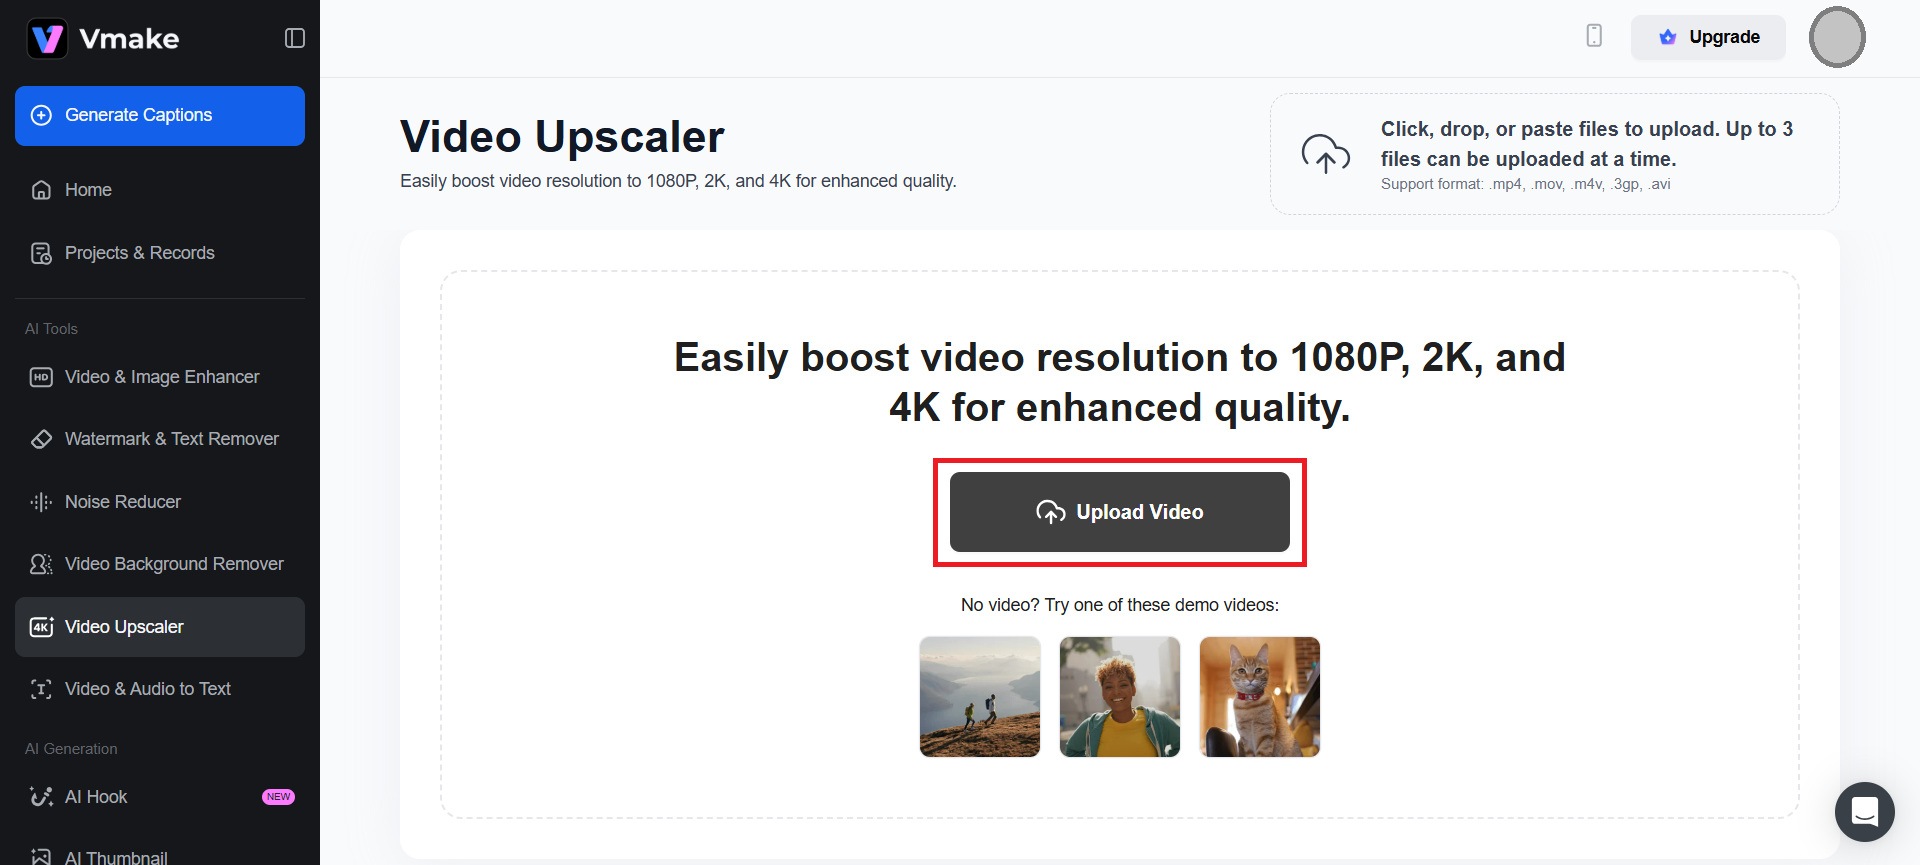This screenshot has height=865, width=1920.
Task: Open the chat support bubble
Action: tap(1864, 811)
